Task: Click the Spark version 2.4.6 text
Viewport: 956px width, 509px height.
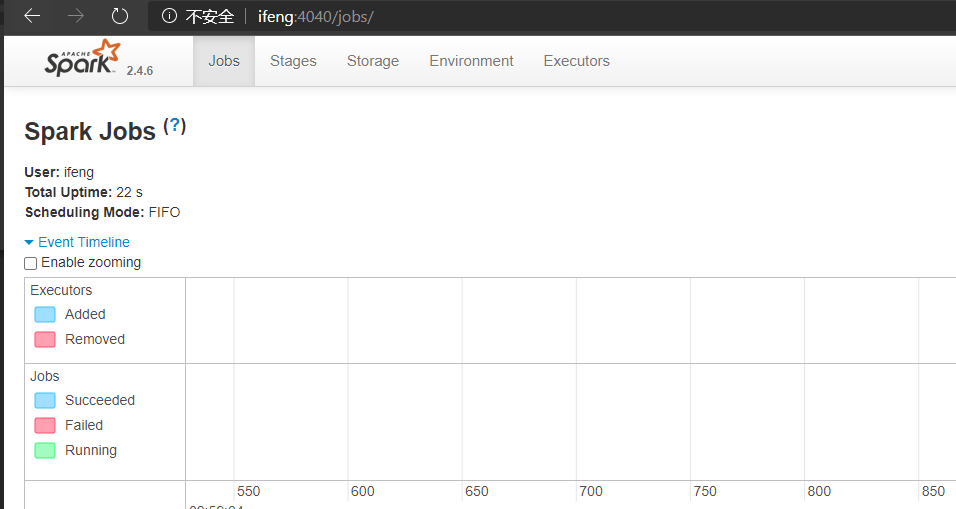Action: [x=140, y=71]
